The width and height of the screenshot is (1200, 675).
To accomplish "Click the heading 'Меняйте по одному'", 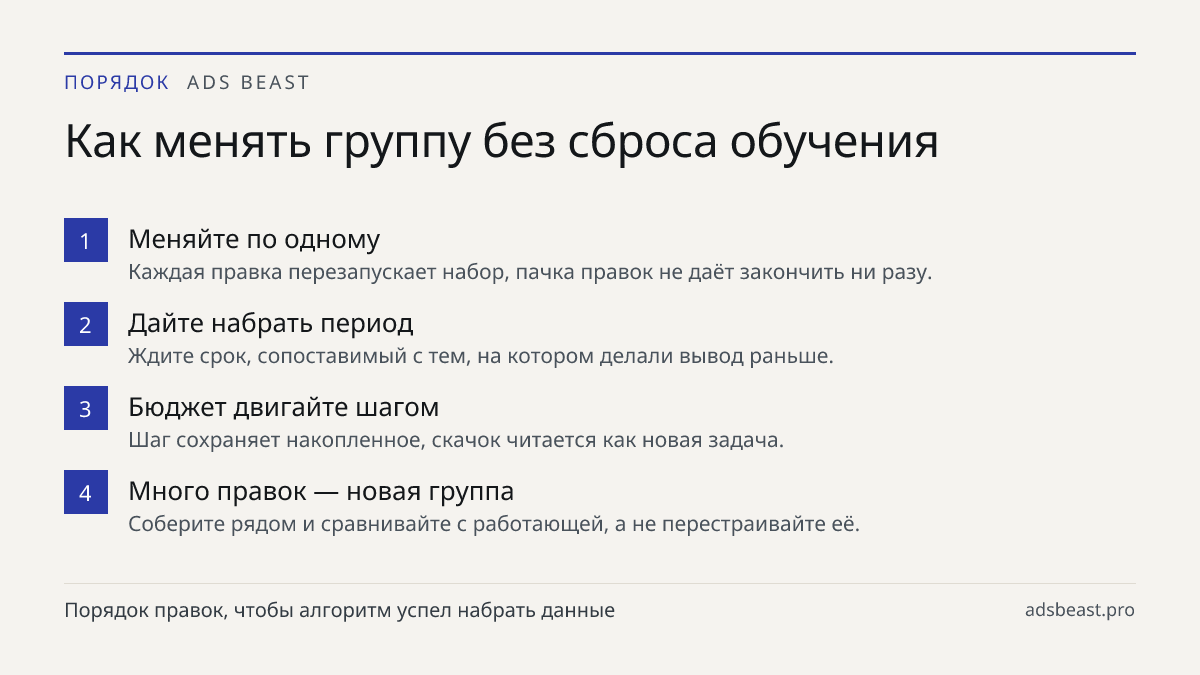I will pos(254,240).
